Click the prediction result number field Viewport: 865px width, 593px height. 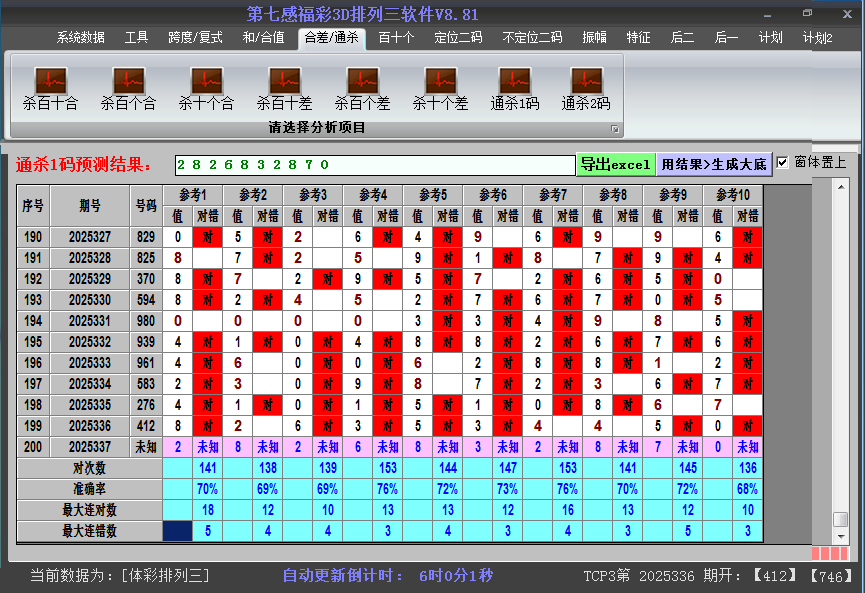coord(375,164)
